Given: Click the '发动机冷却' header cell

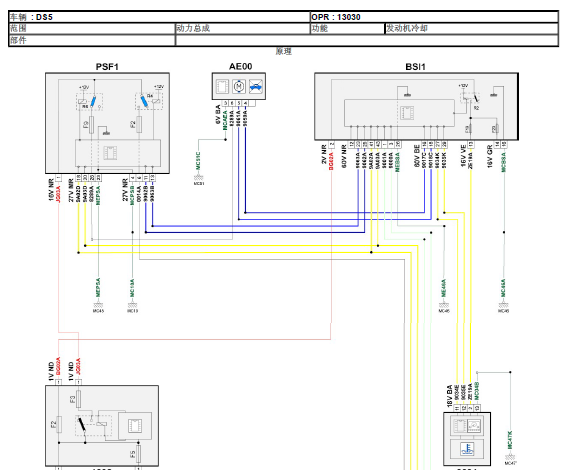Looking at the screenshot, I should [x=472, y=28].
